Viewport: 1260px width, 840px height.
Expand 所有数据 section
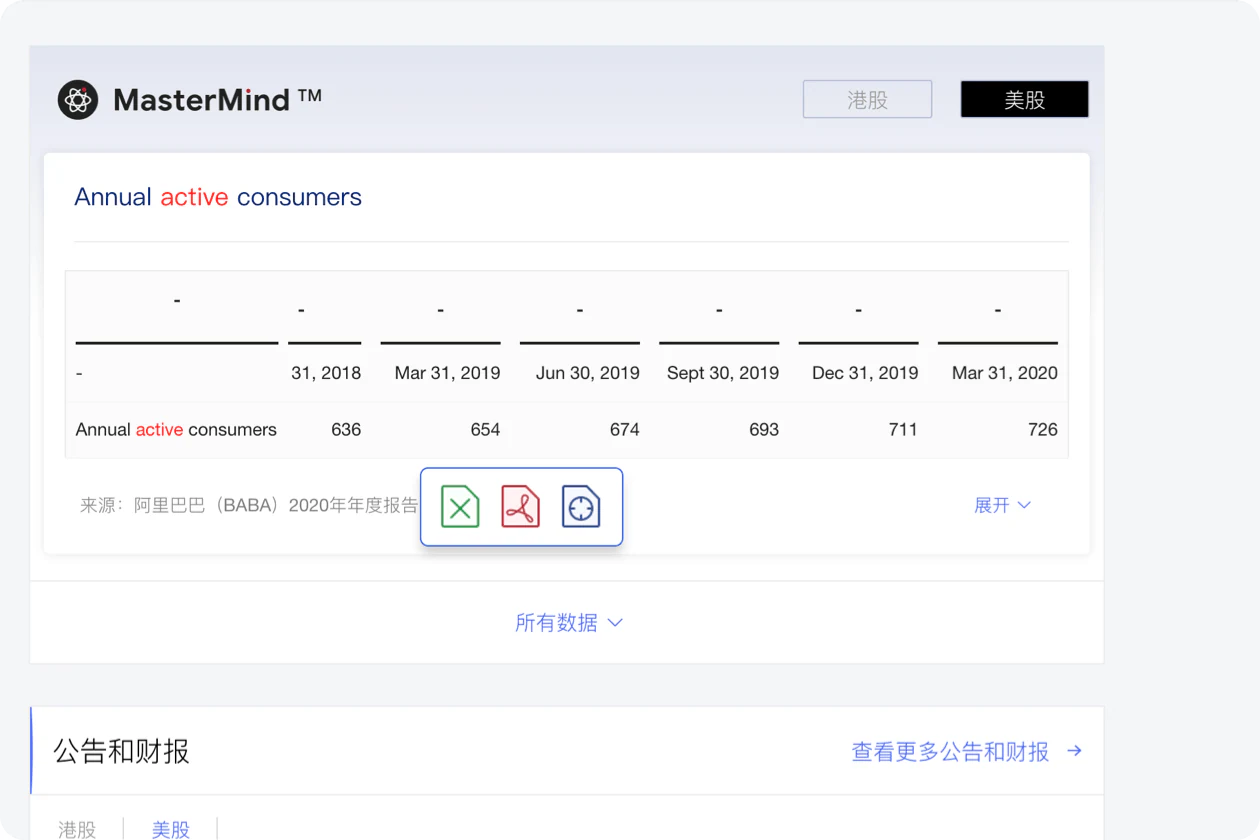[569, 623]
